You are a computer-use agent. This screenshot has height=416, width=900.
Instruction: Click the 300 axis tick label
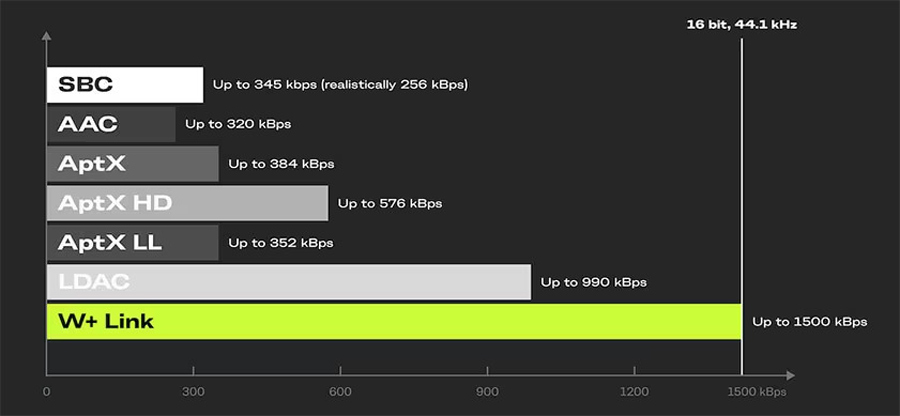(193, 392)
